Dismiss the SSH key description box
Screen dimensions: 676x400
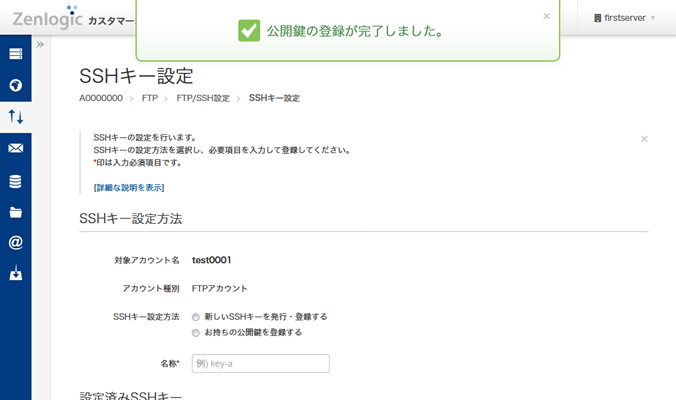[x=644, y=139]
